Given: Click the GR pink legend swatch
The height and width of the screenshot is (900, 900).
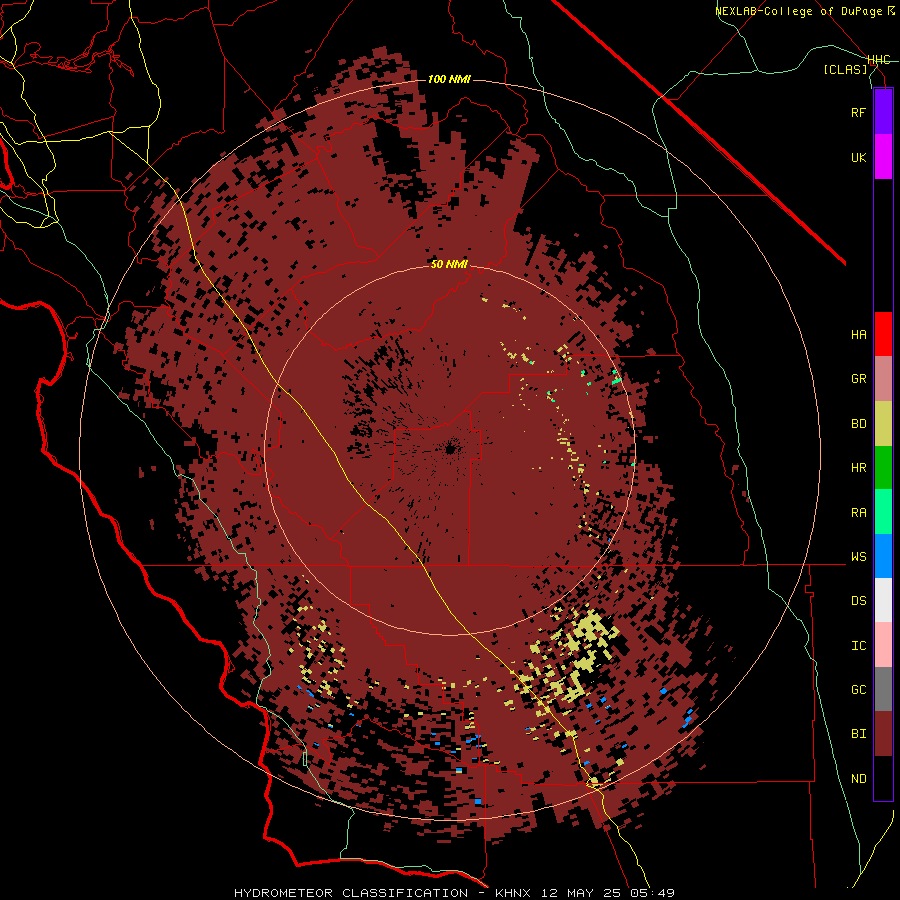Looking at the screenshot, I should (x=883, y=379).
